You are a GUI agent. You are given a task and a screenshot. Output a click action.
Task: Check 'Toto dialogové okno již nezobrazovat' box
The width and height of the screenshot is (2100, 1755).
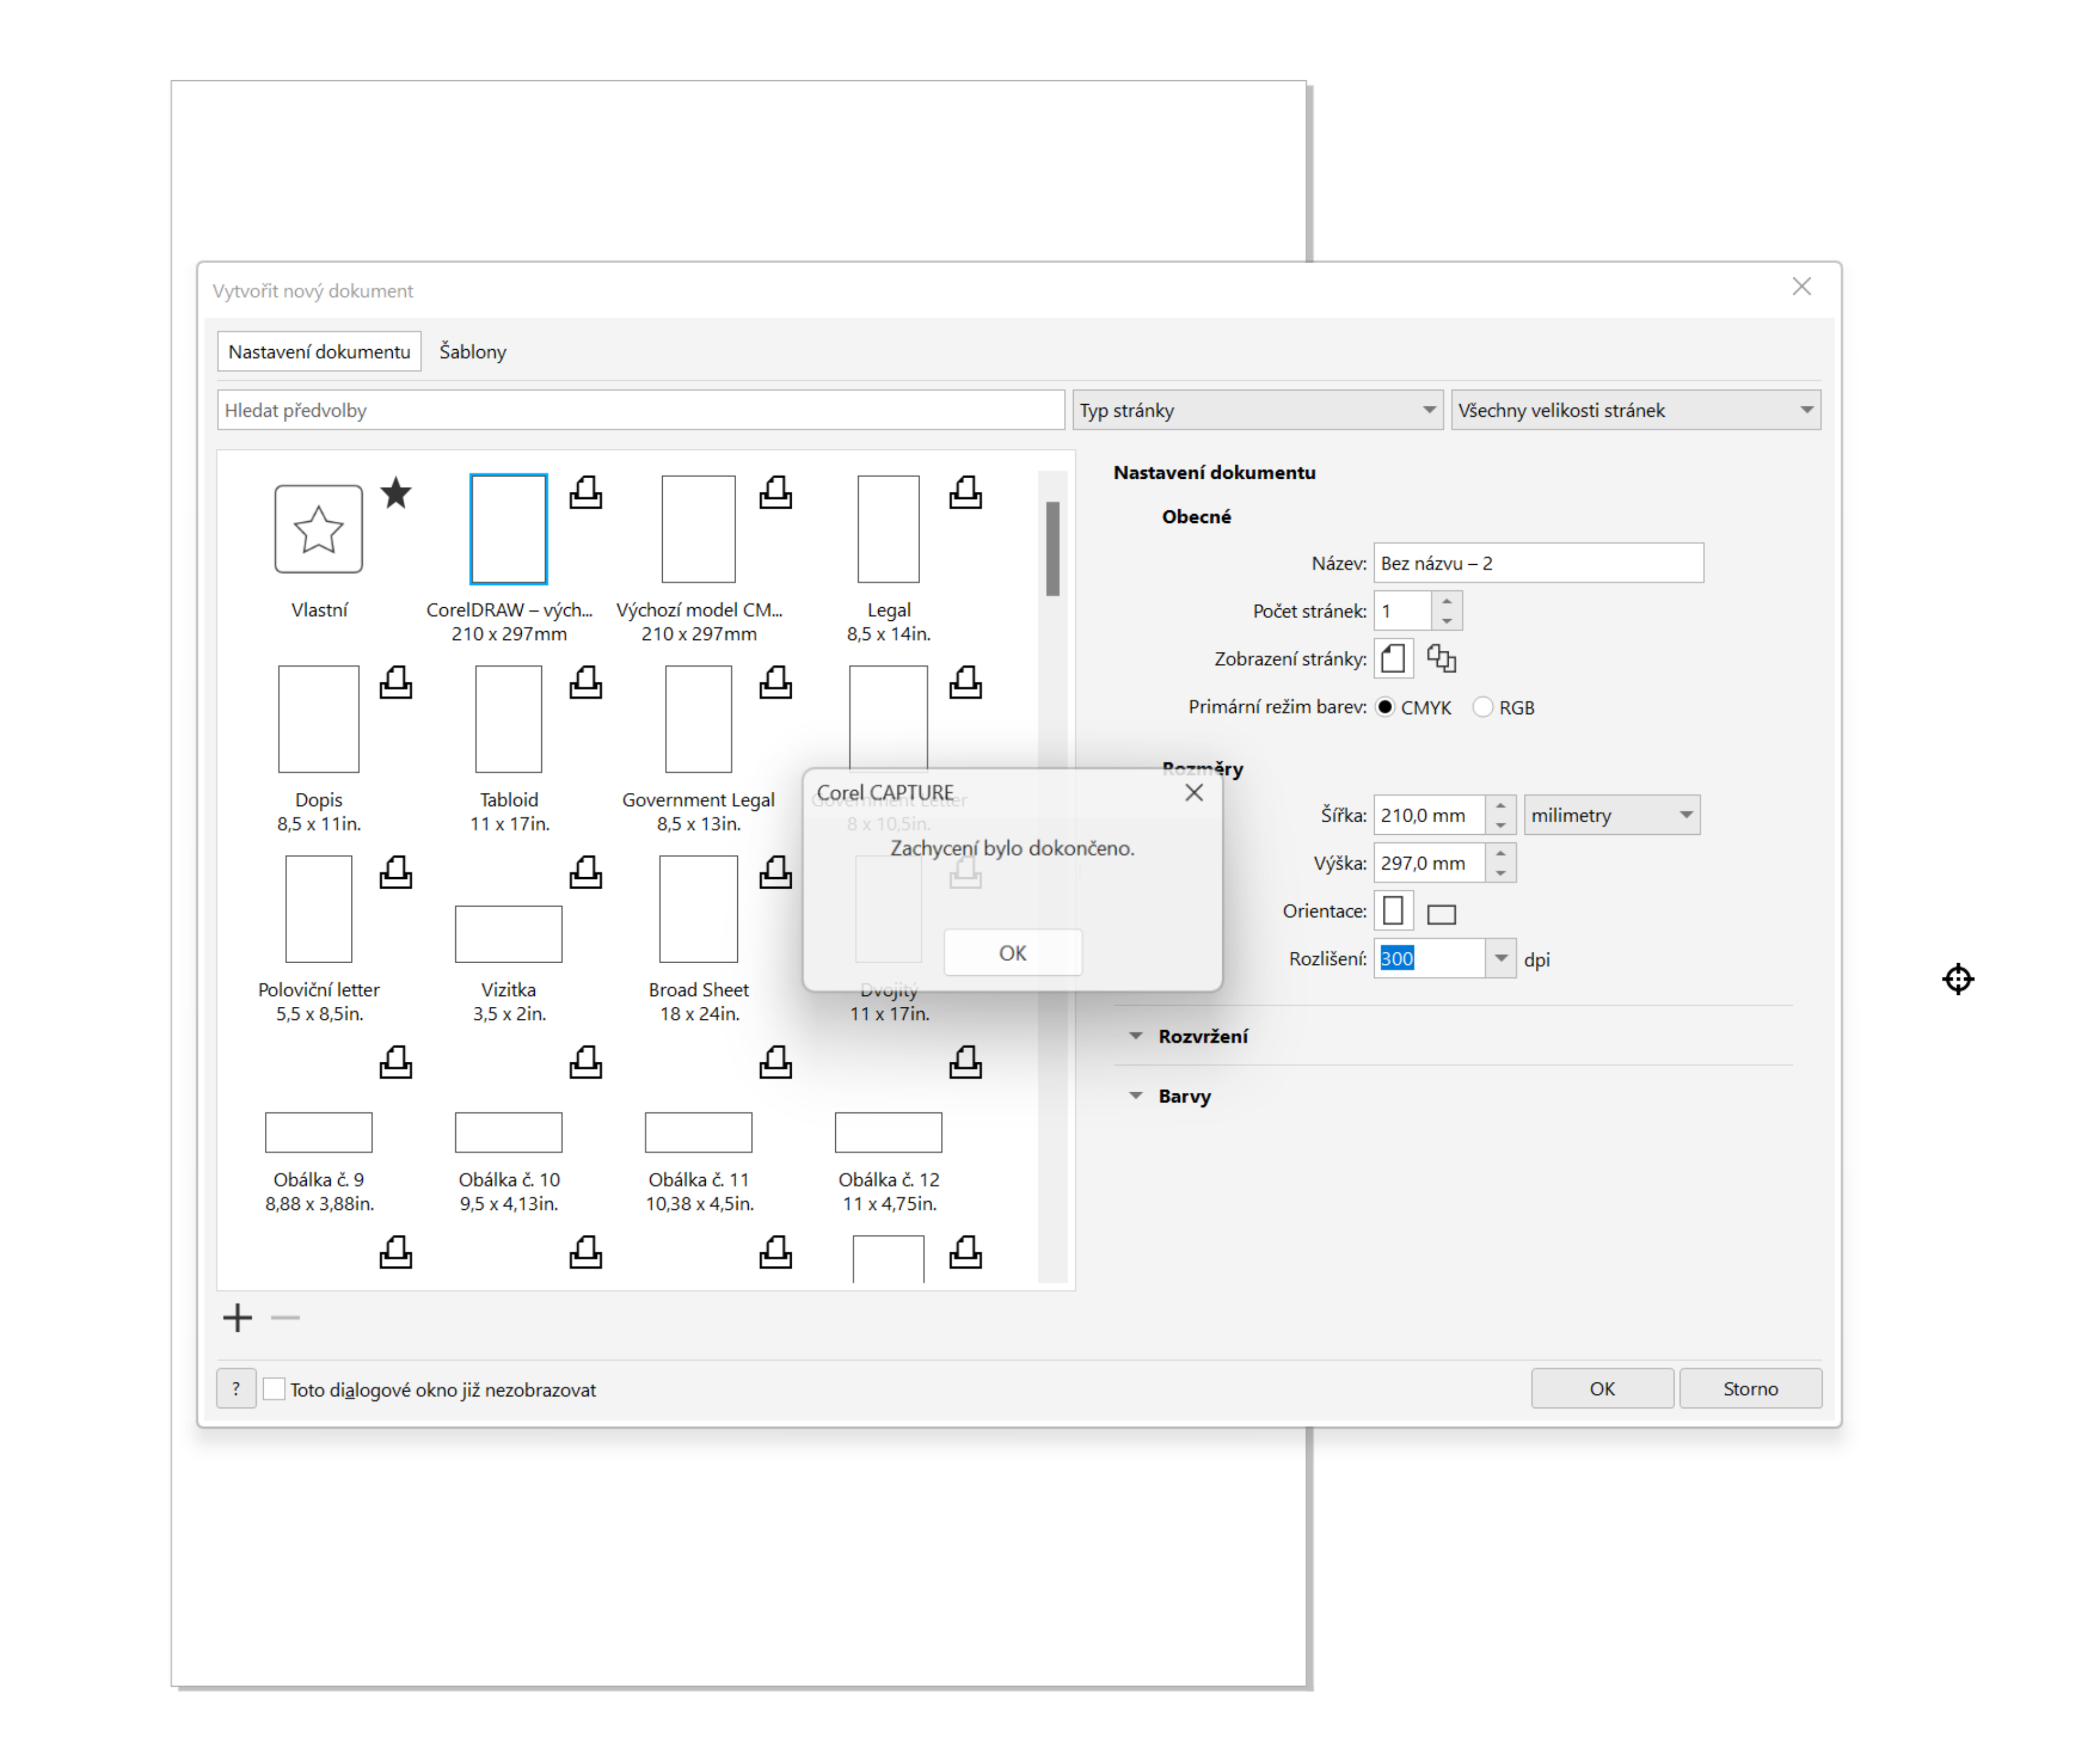[274, 1389]
